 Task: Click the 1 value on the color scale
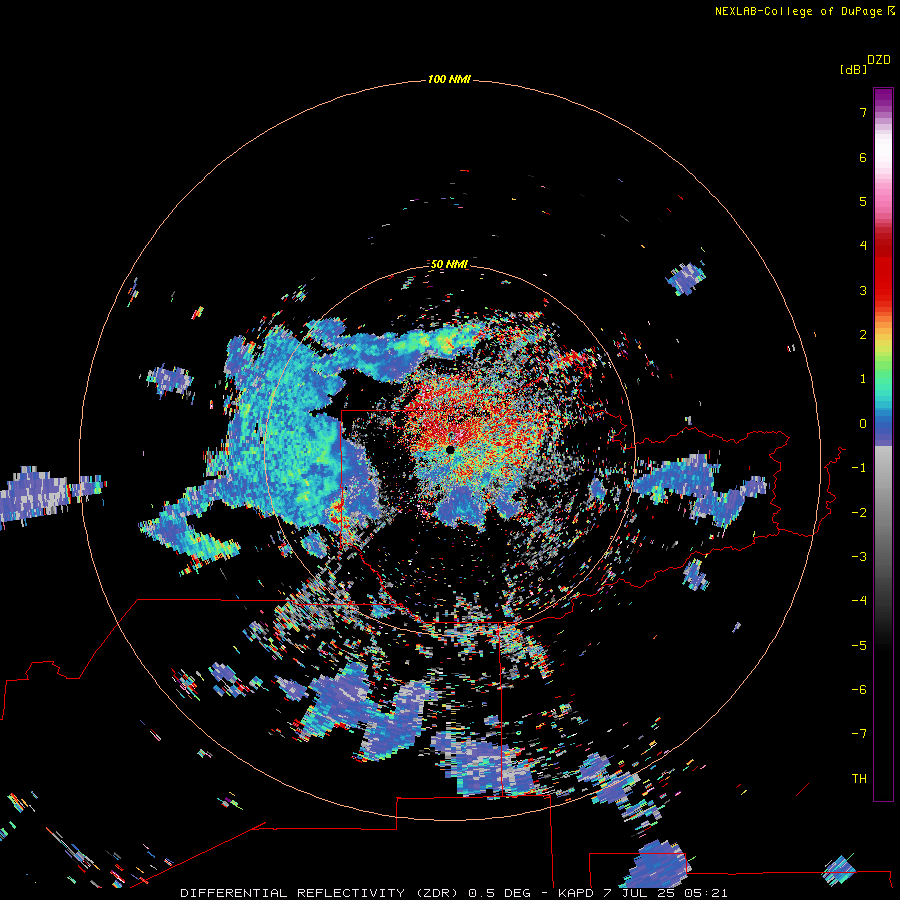click(x=863, y=379)
